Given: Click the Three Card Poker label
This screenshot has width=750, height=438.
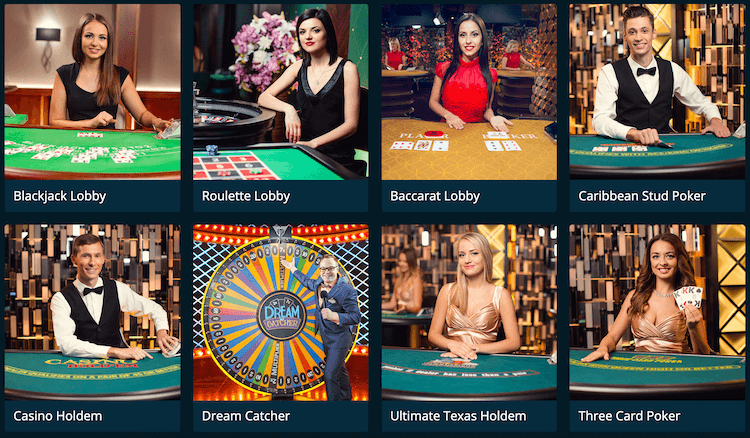Looking at the screenshot, I should [629, 416].
